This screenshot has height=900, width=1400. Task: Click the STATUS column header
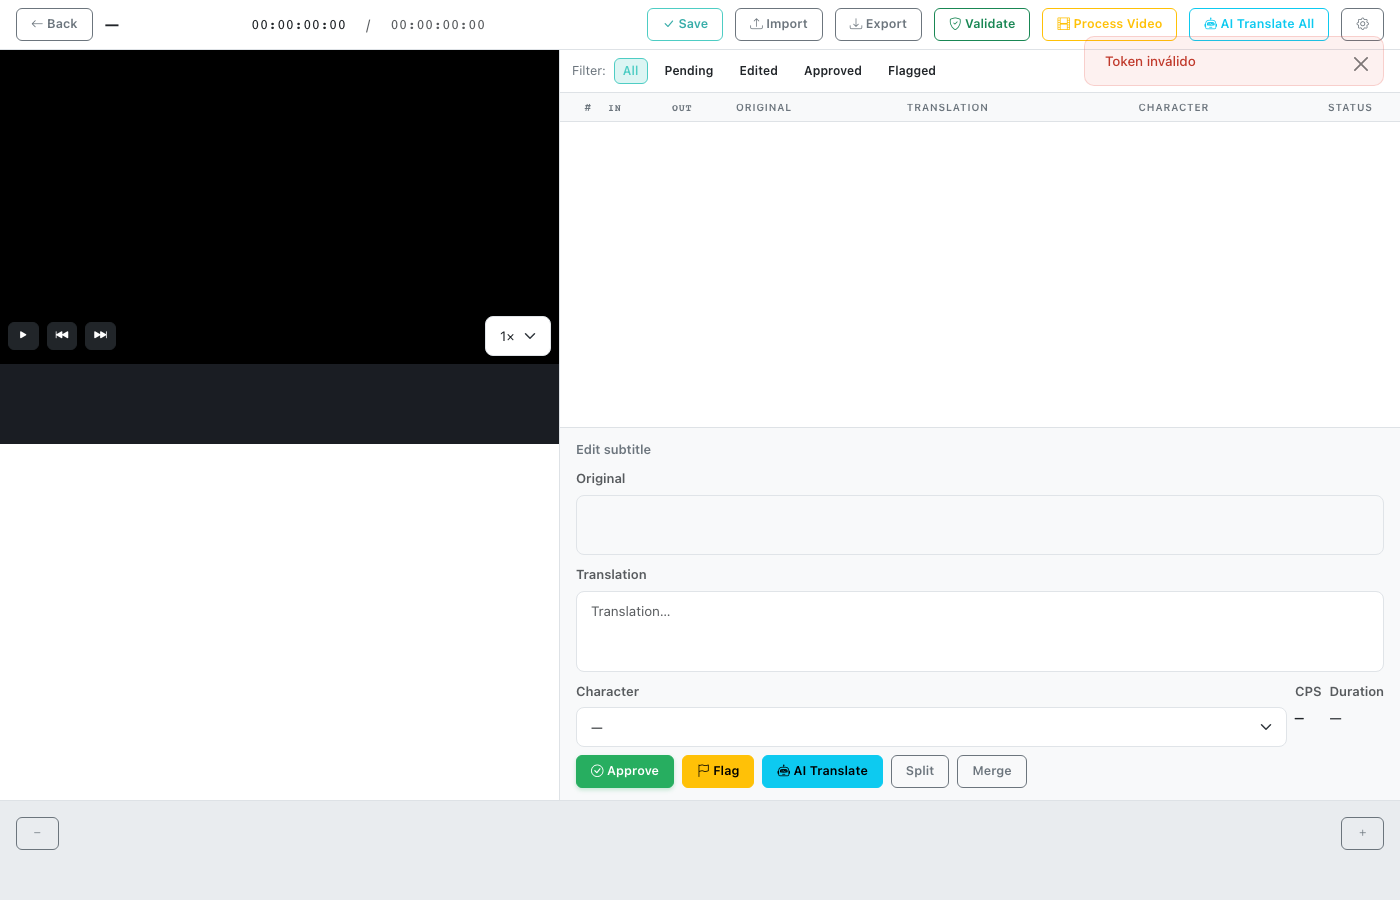pos(1350,108)
